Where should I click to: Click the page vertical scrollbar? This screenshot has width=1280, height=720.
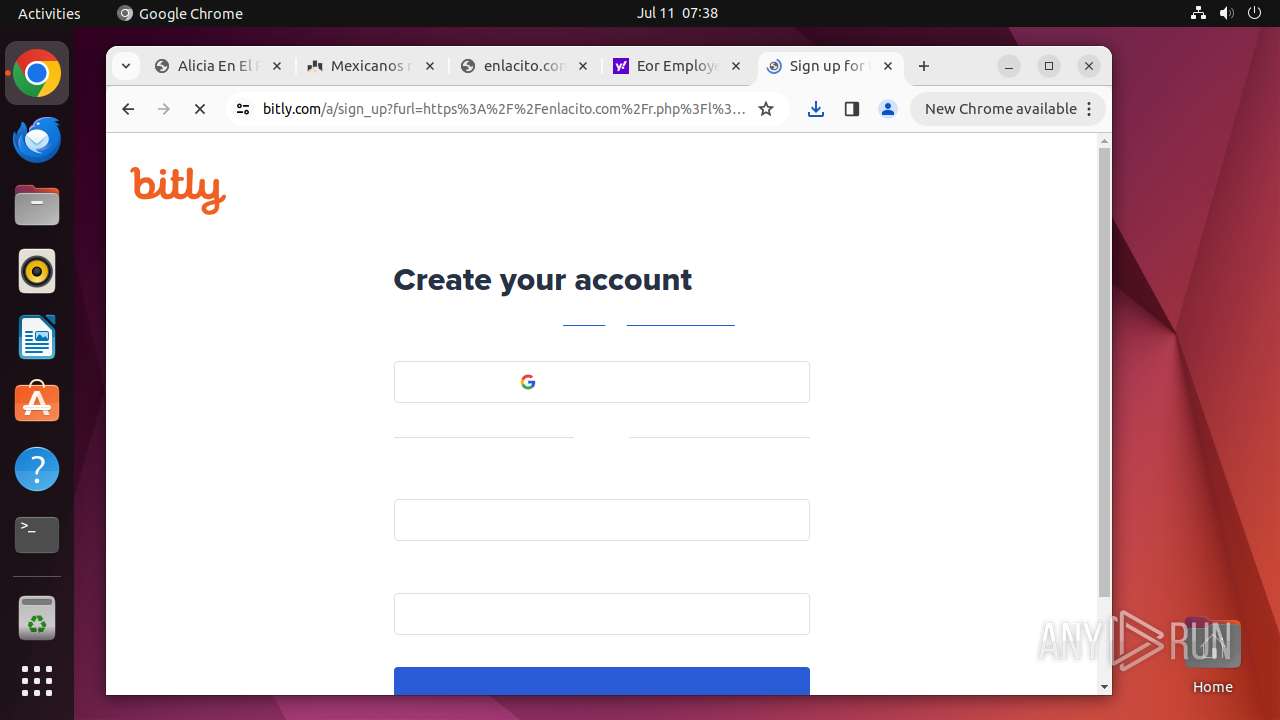[1104, 372]
